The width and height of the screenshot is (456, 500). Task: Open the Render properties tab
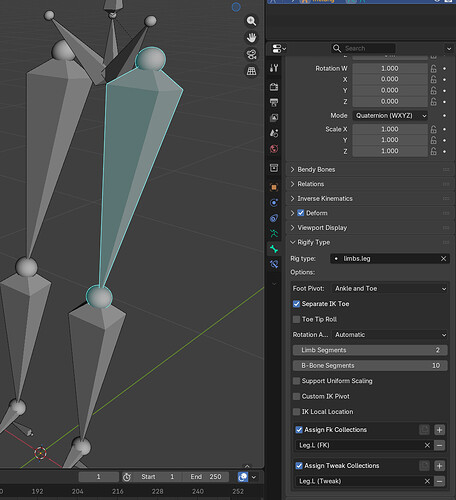tap(274, 87)
